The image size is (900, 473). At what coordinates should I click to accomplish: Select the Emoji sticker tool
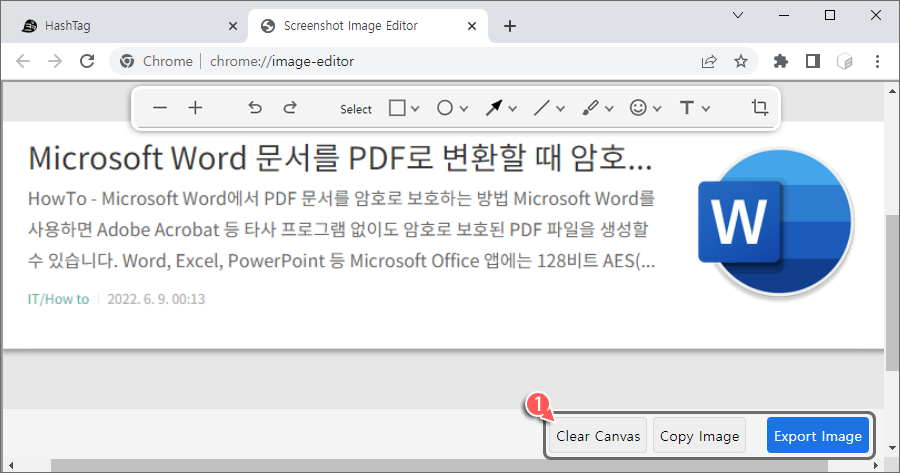coord(638,108)
